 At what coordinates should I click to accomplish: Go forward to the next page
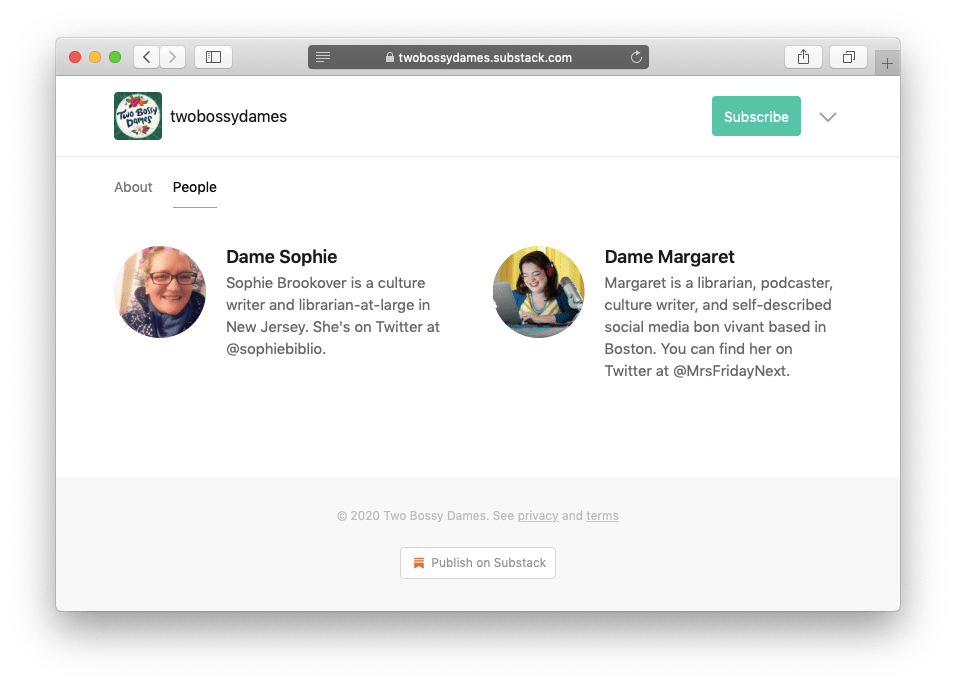(x=172, y=57)
